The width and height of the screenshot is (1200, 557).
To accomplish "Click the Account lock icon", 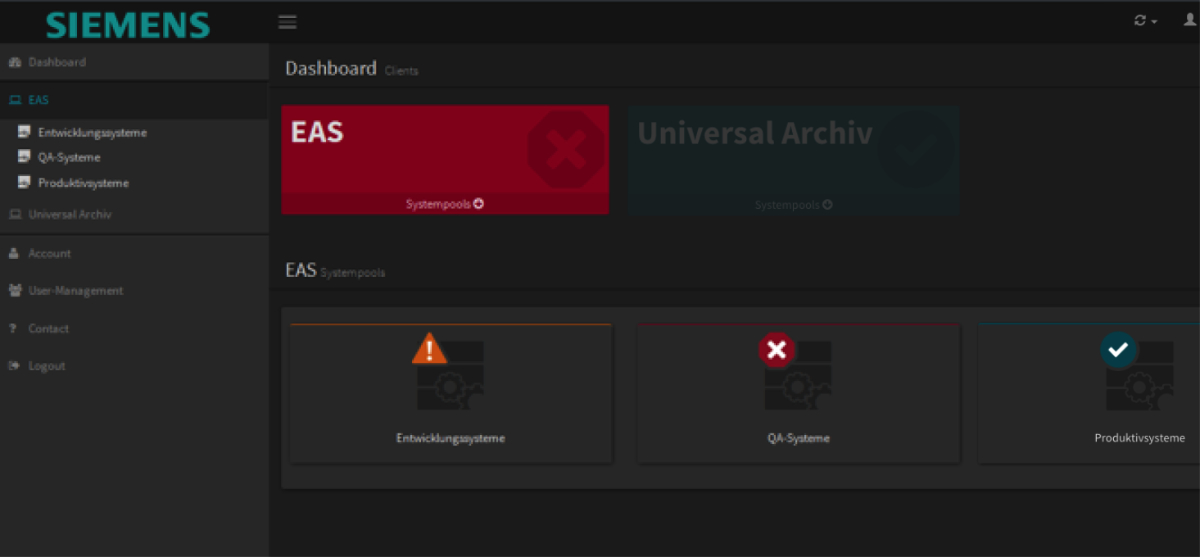I will pyautogui.click(x=14, y=253).
